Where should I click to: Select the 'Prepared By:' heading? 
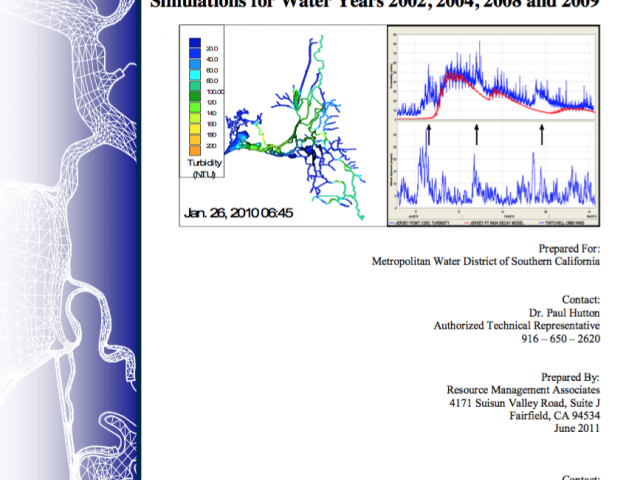pos(570,377)
